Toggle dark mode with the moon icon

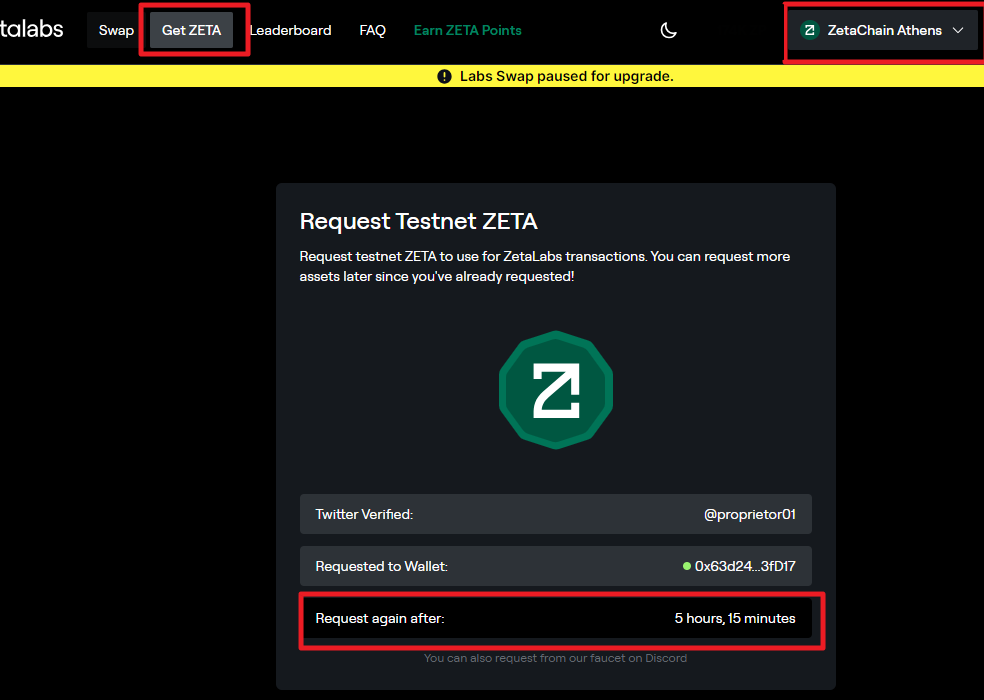(x=668, y=30)
